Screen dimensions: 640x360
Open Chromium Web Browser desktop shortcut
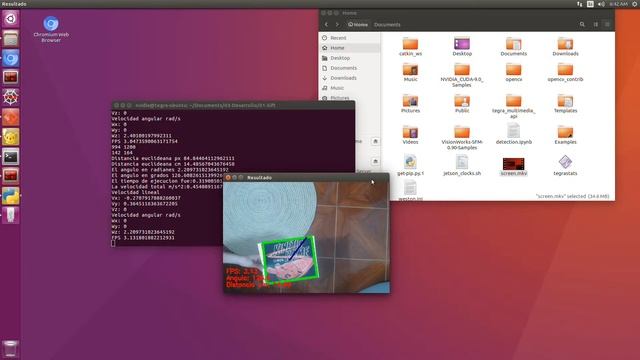51,29
